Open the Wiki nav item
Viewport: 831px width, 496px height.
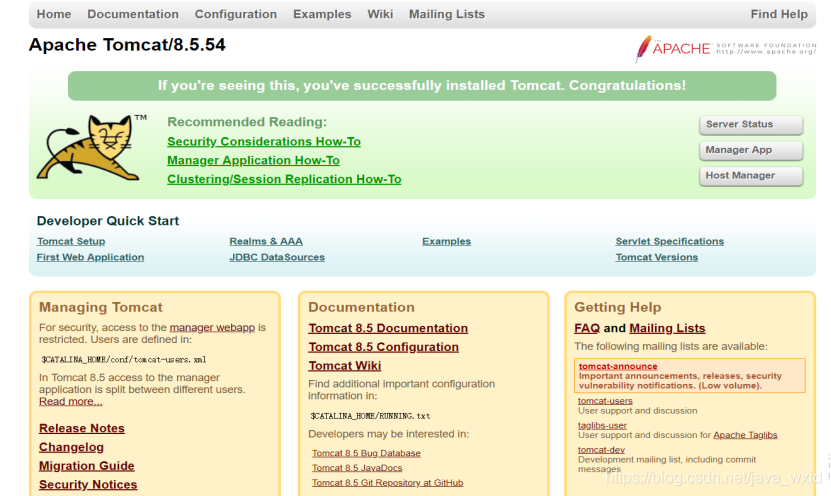(380, 14)
